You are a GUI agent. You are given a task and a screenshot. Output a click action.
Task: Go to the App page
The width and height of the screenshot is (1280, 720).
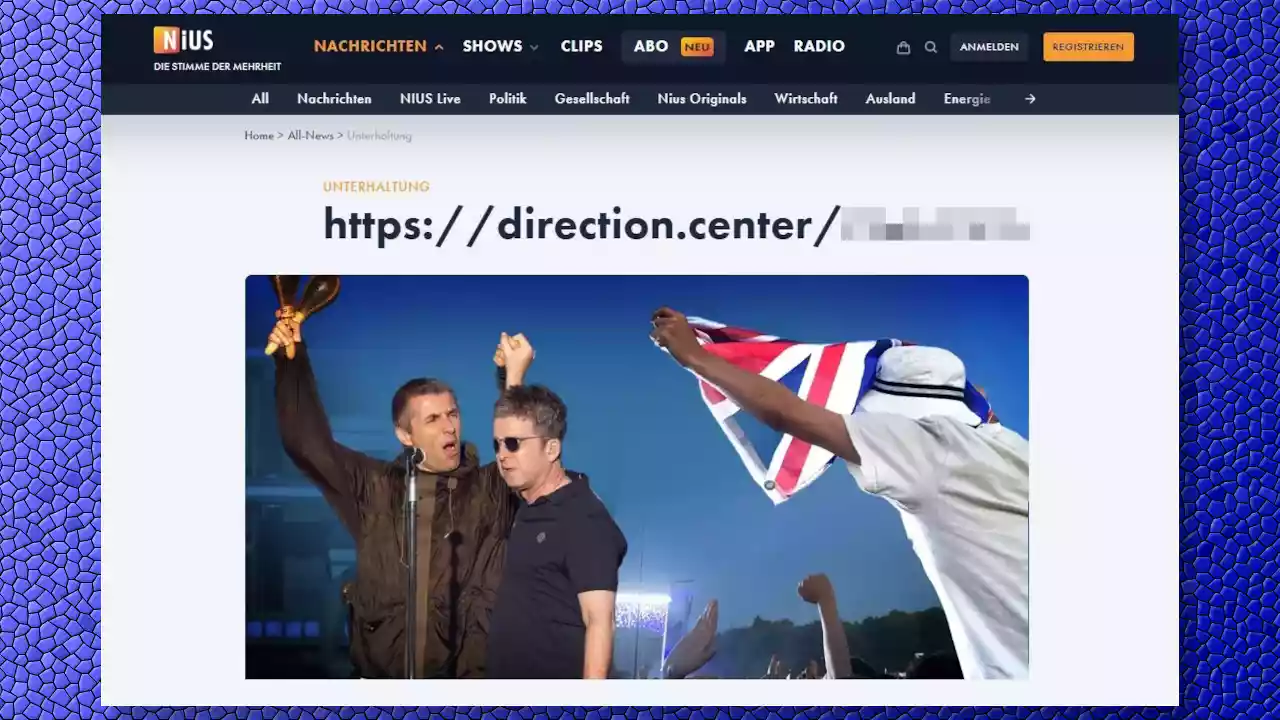tap(759, 46)
